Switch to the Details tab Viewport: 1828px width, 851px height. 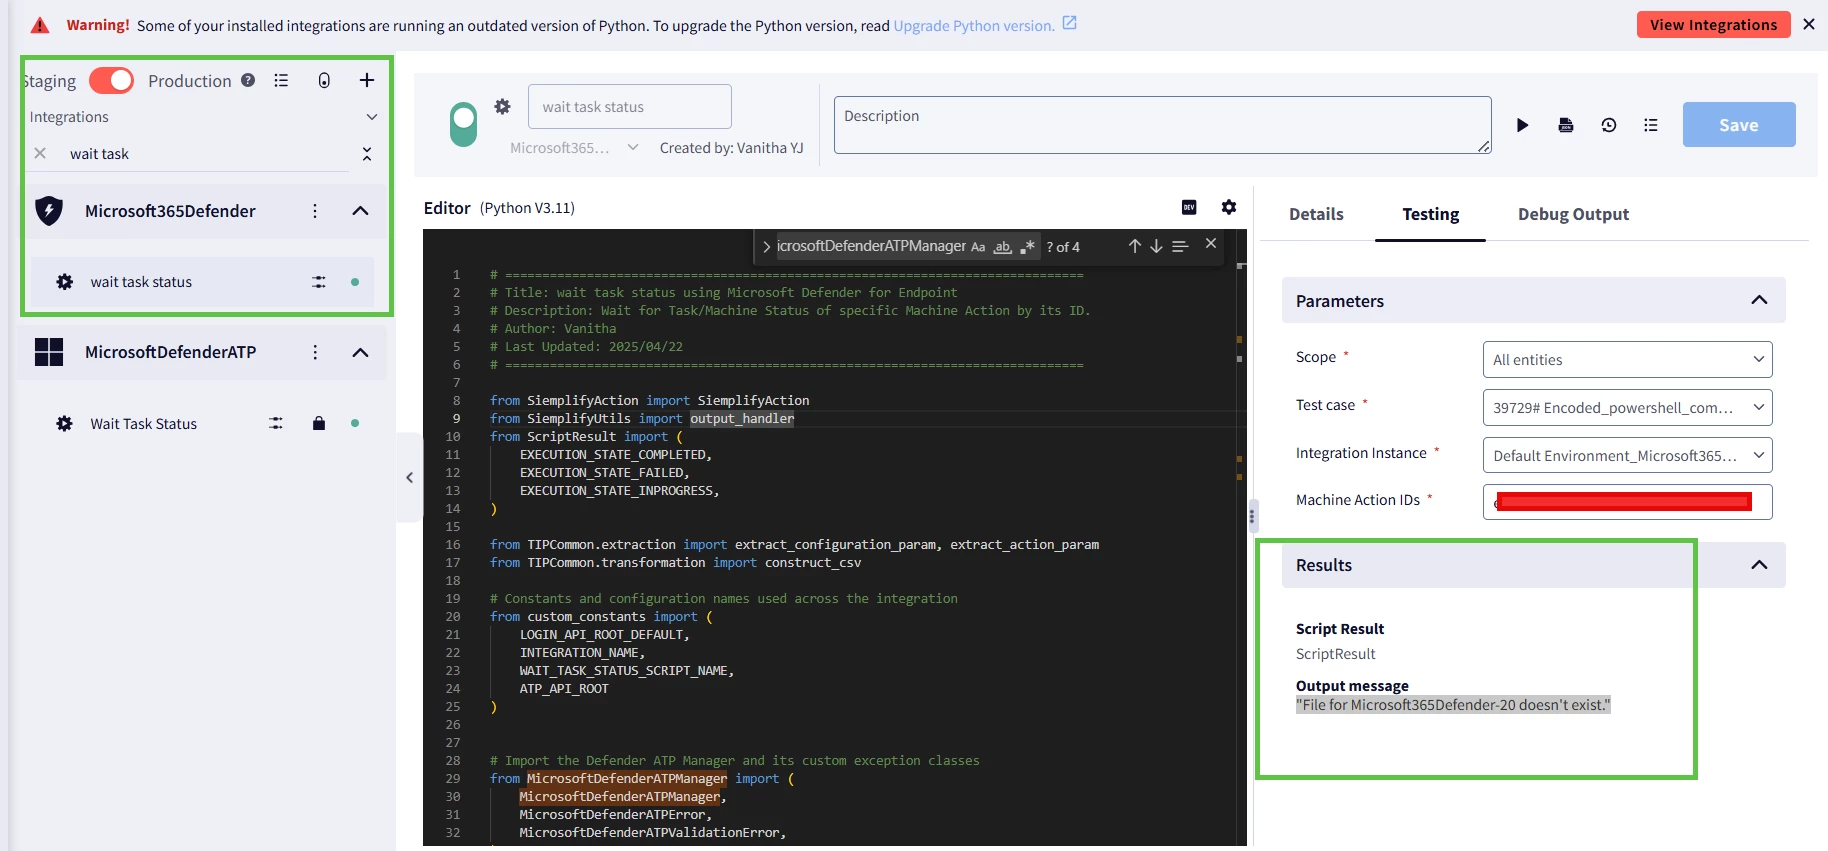click(x=1316, y=214)
